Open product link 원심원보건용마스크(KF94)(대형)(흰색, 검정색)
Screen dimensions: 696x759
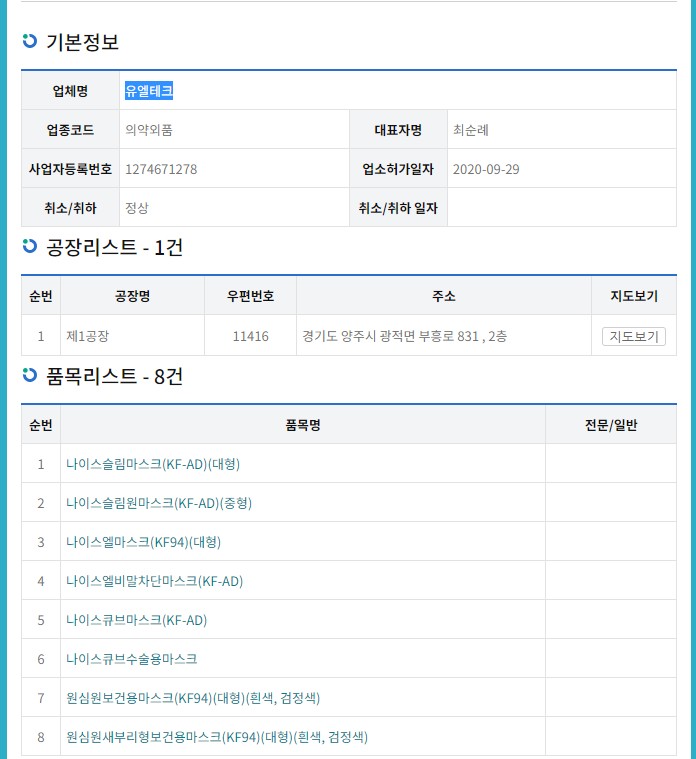point(193,698)
